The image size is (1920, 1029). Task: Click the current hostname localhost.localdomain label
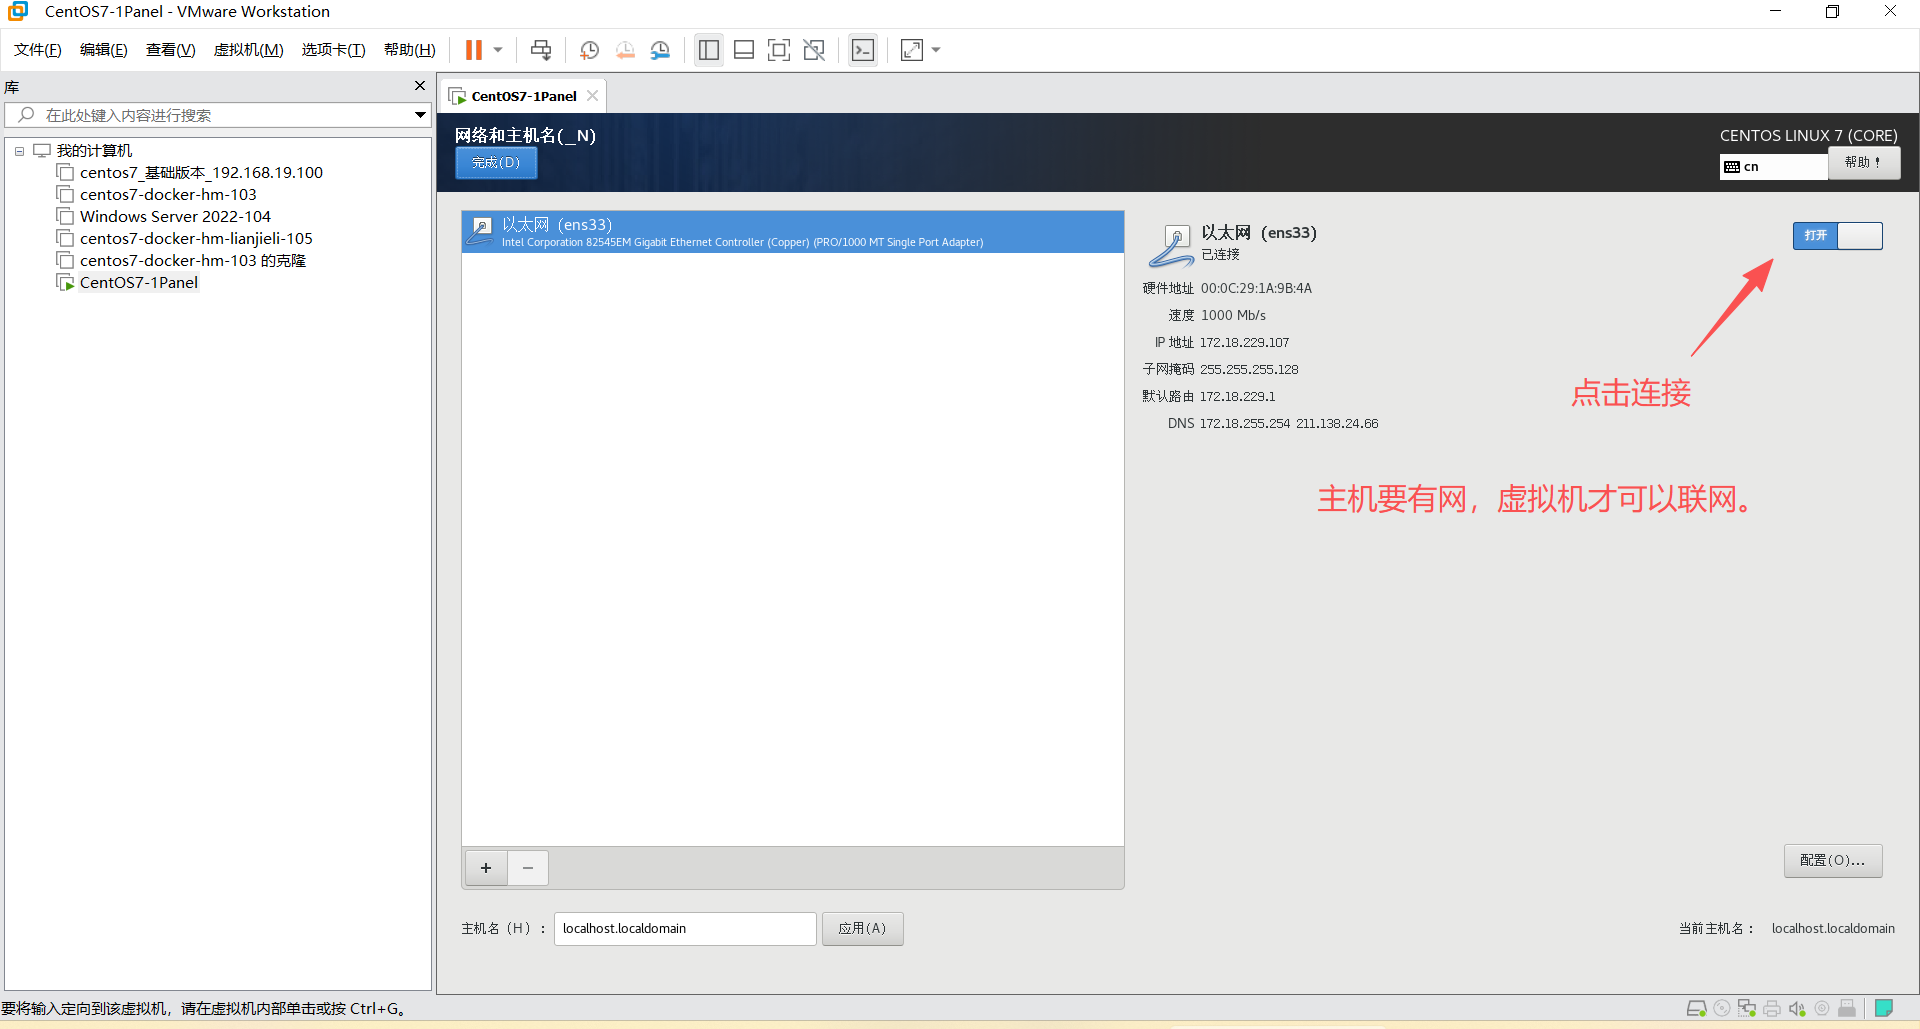(1833, 928)
